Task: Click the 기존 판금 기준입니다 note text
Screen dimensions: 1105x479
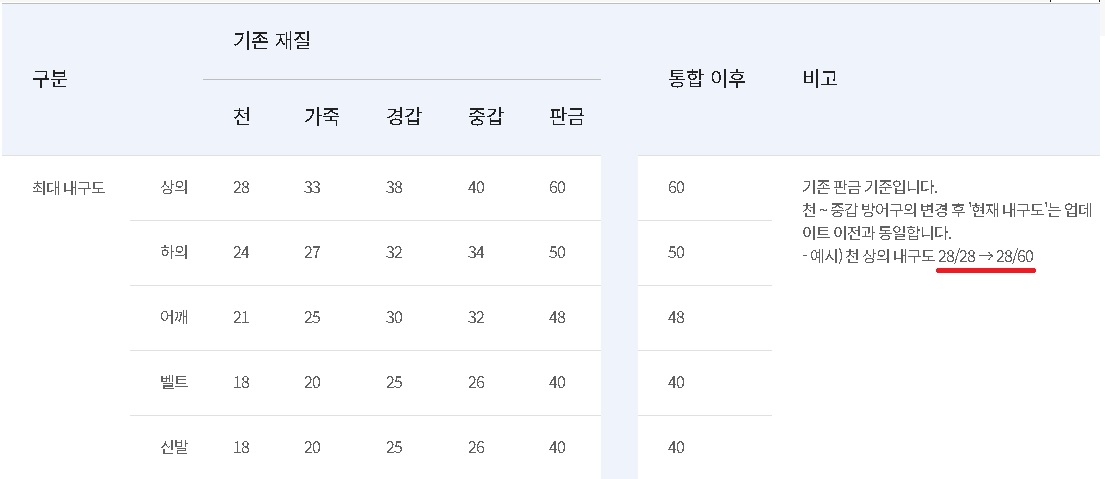Action: [x=869, y=187]
